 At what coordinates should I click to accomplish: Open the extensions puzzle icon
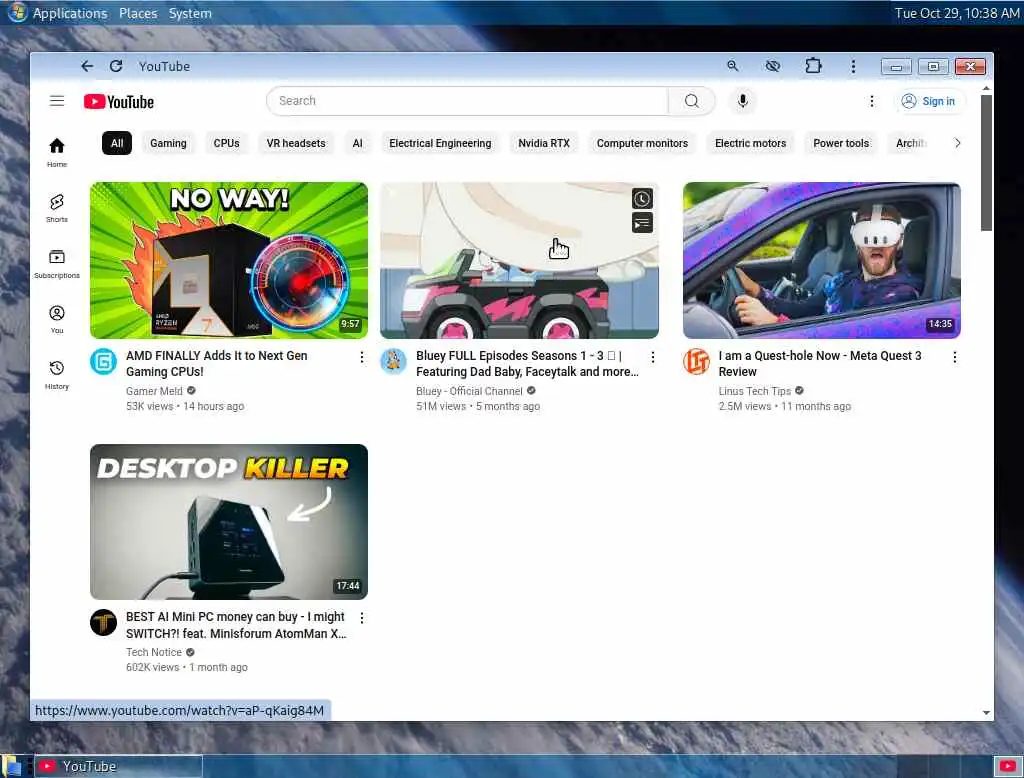coord(813,66)
